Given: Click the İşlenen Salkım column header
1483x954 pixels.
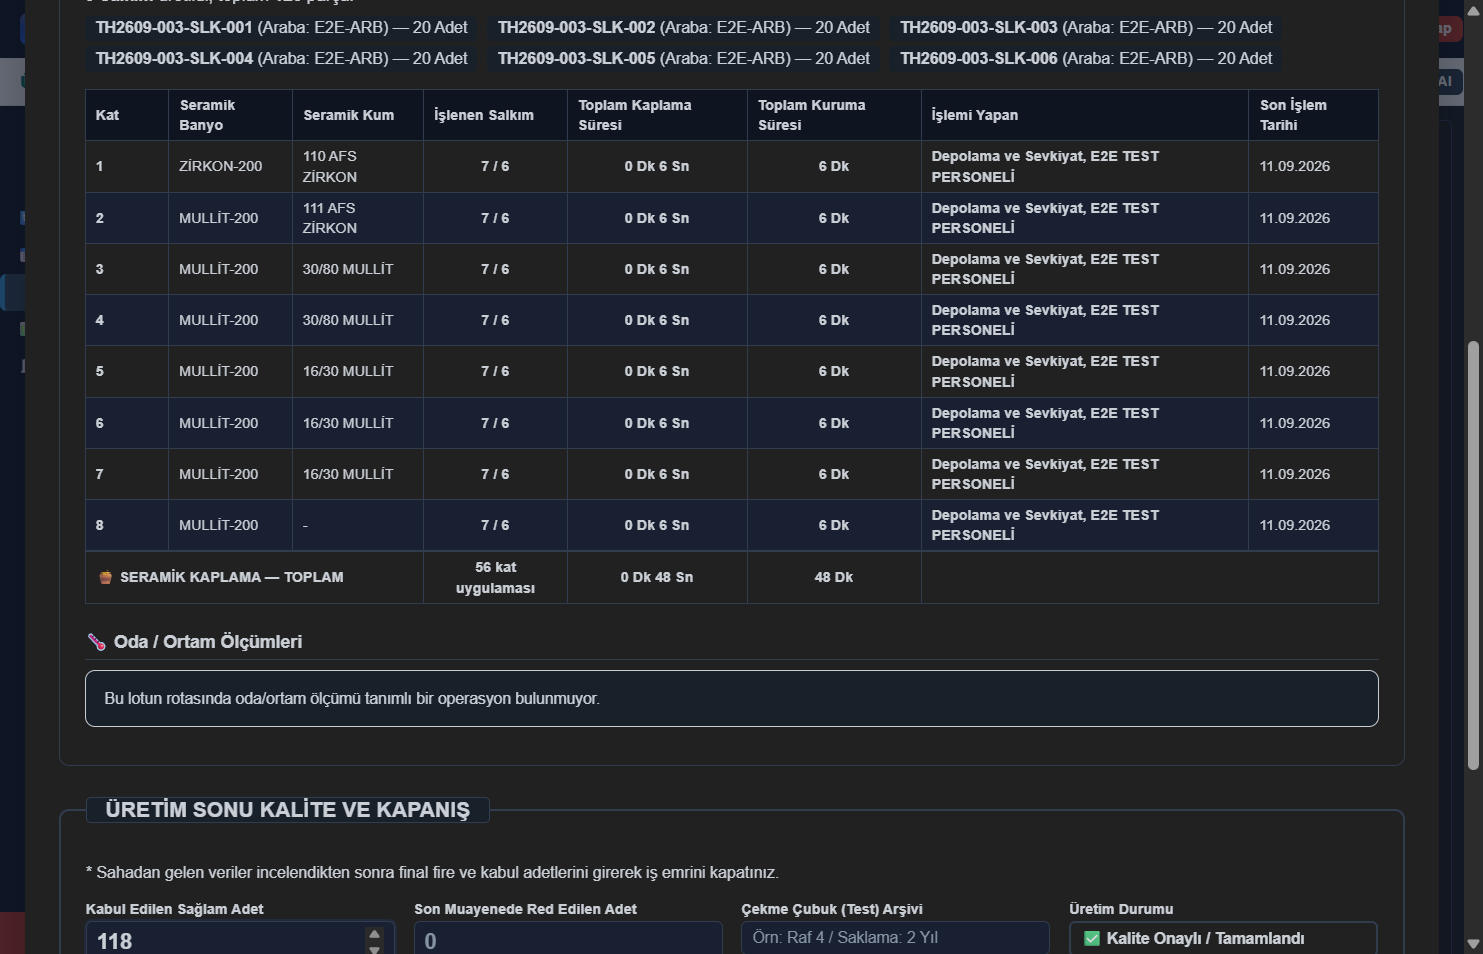Looking at the screenshot, I should coord(495,115).
